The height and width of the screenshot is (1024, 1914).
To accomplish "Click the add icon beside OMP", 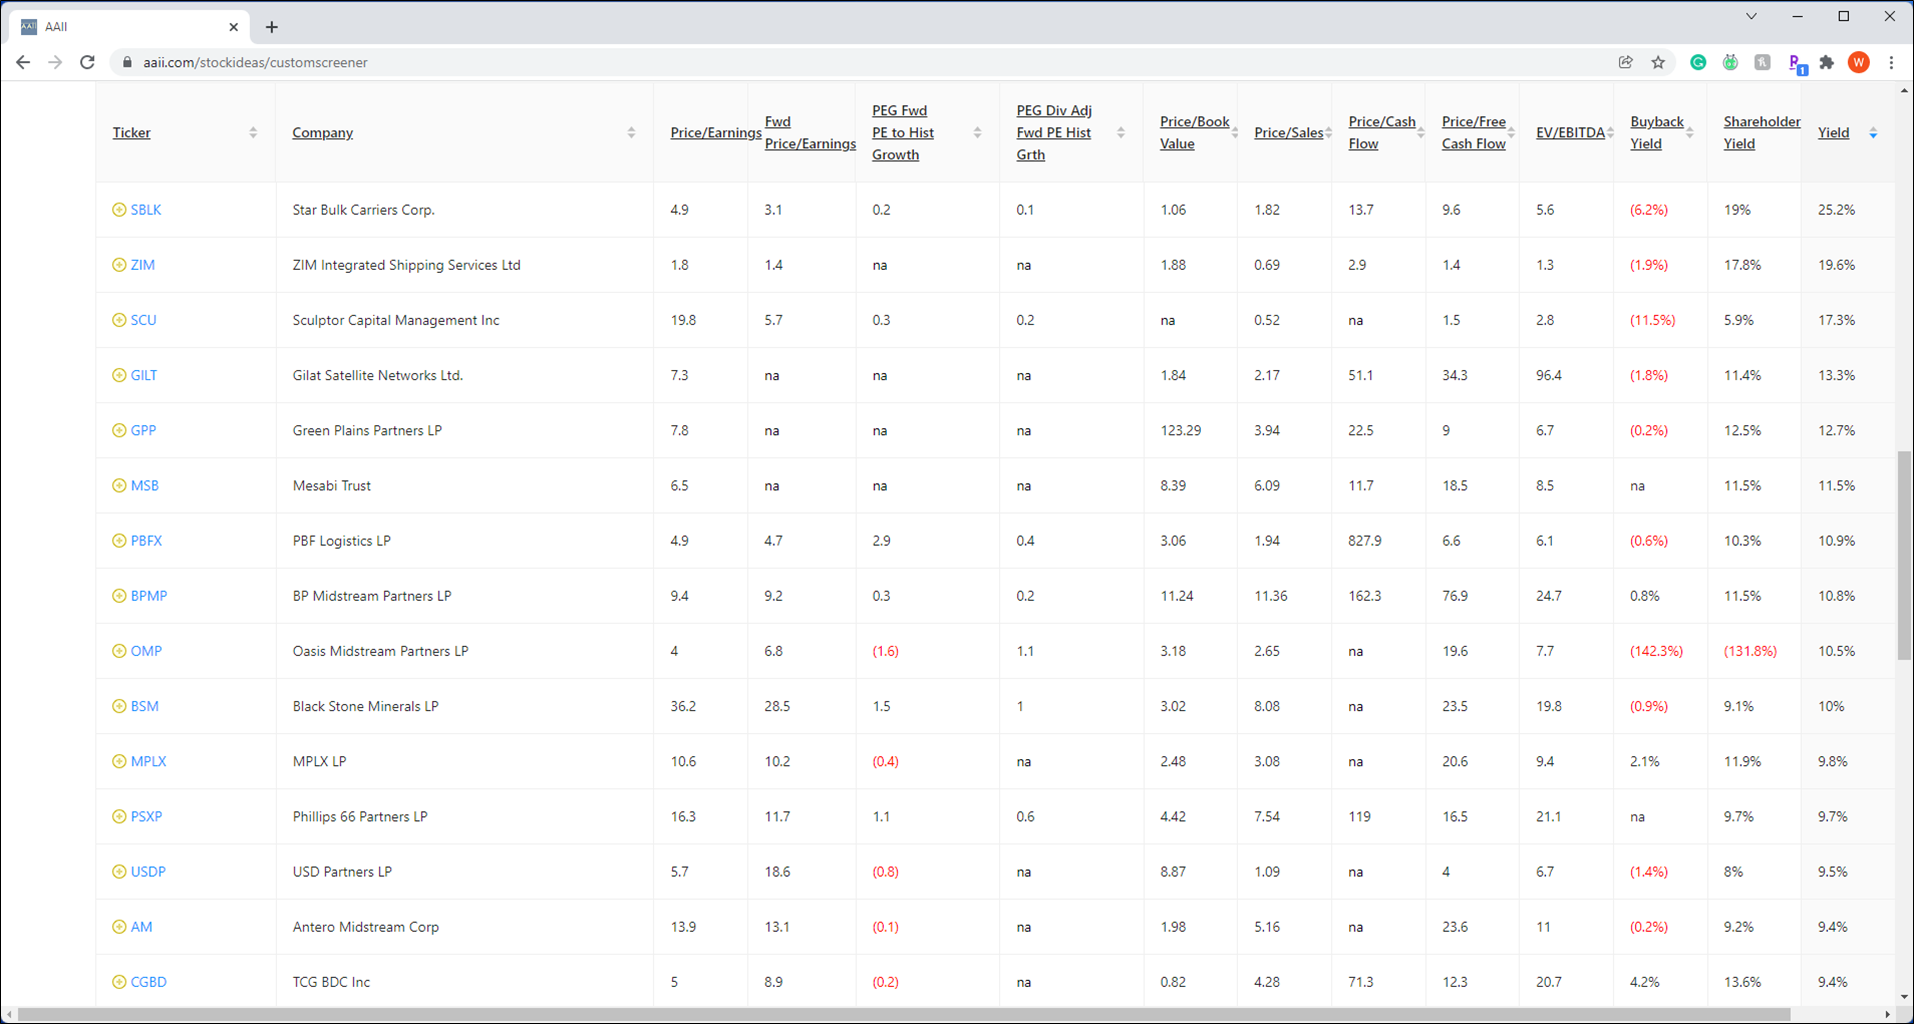I will (x=119, y=651).
